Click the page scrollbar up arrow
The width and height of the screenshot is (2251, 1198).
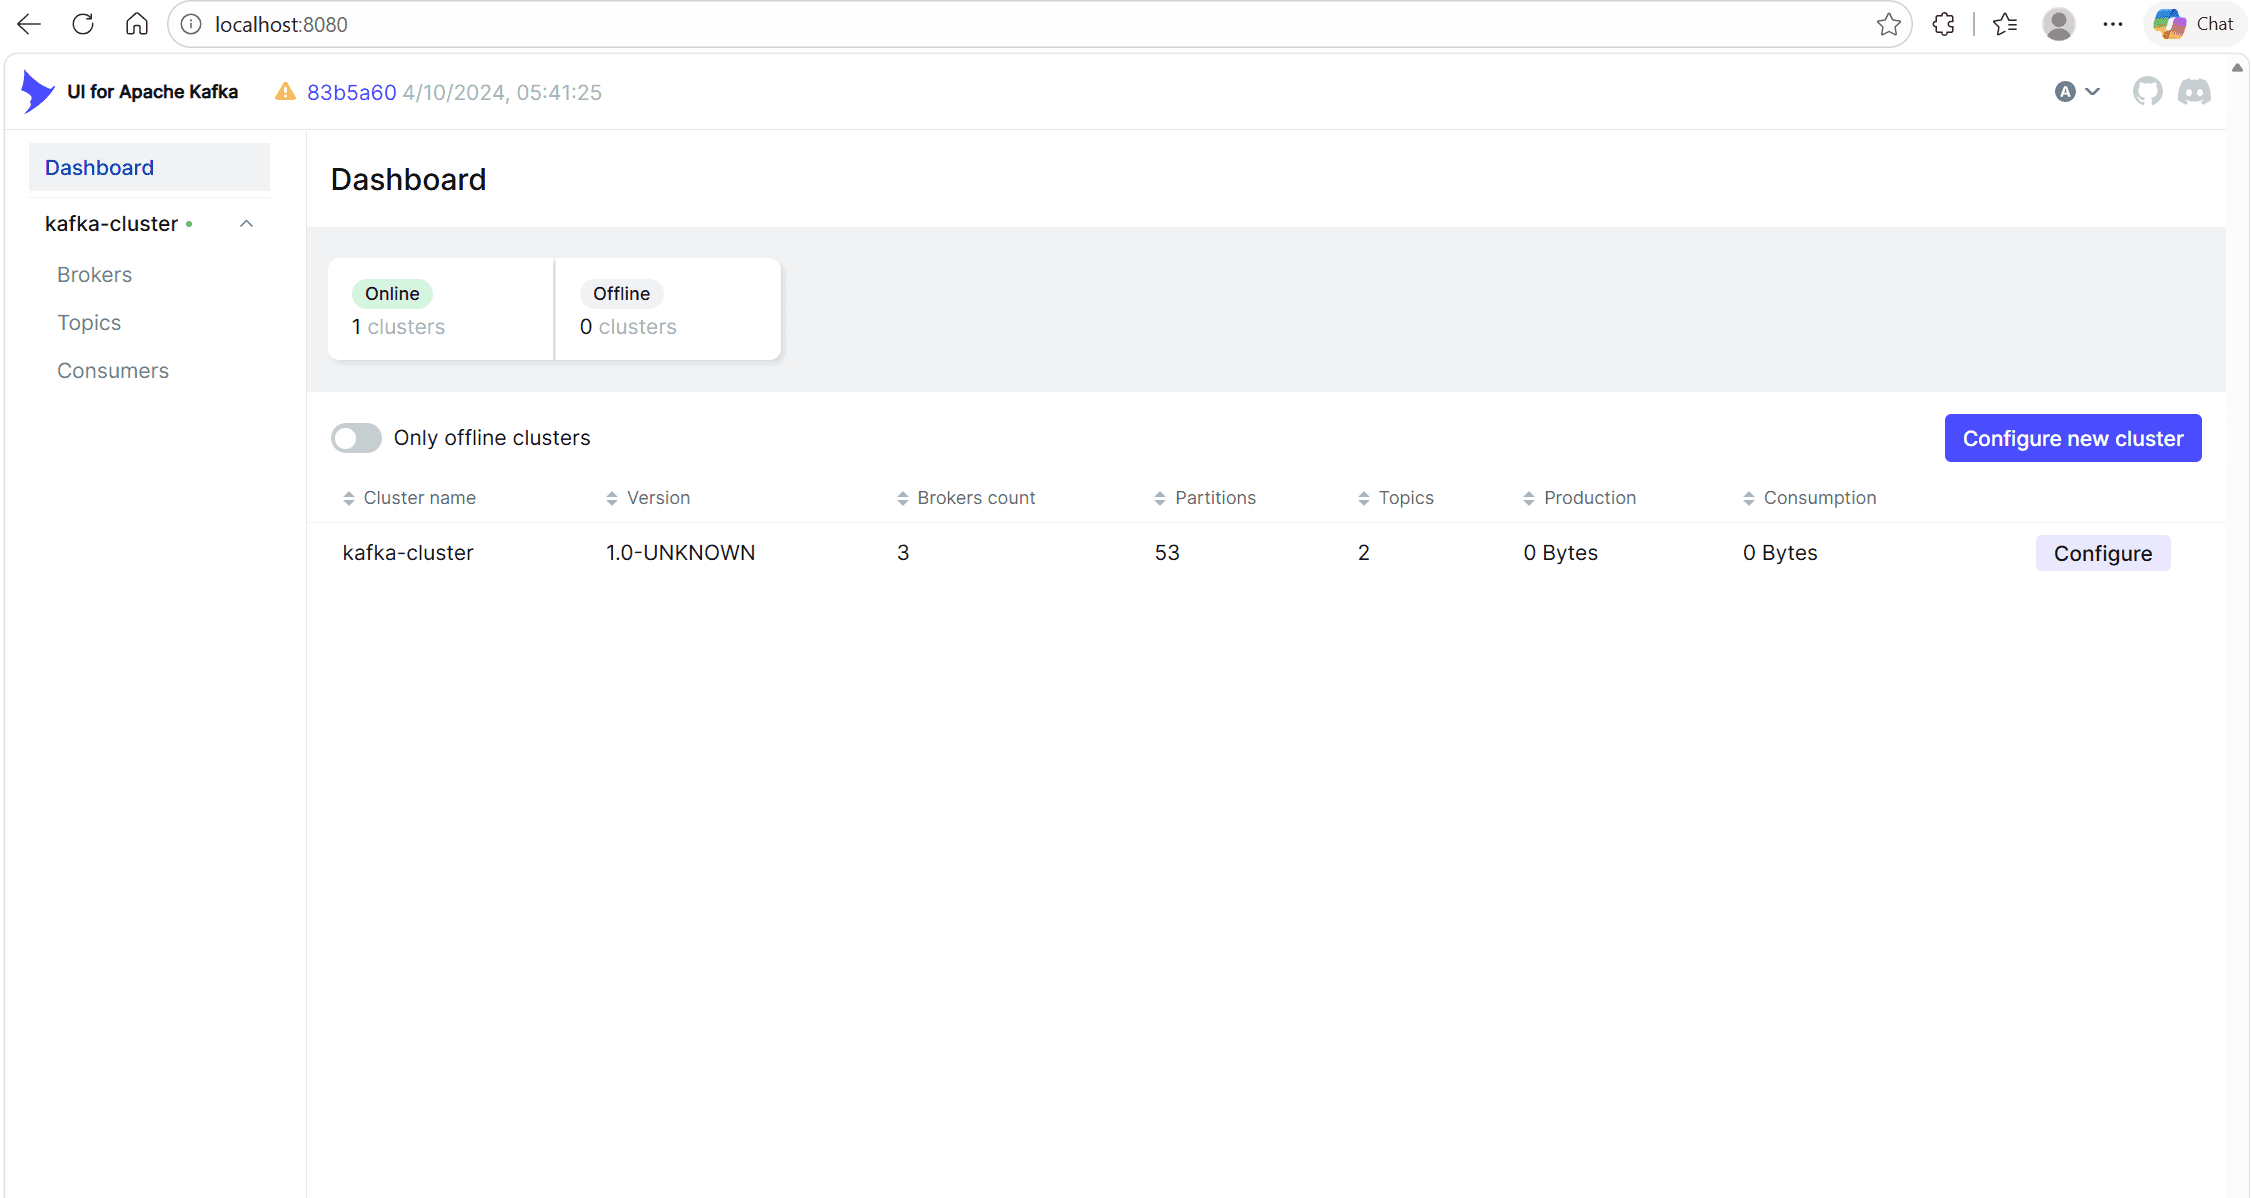(2237, 68)
